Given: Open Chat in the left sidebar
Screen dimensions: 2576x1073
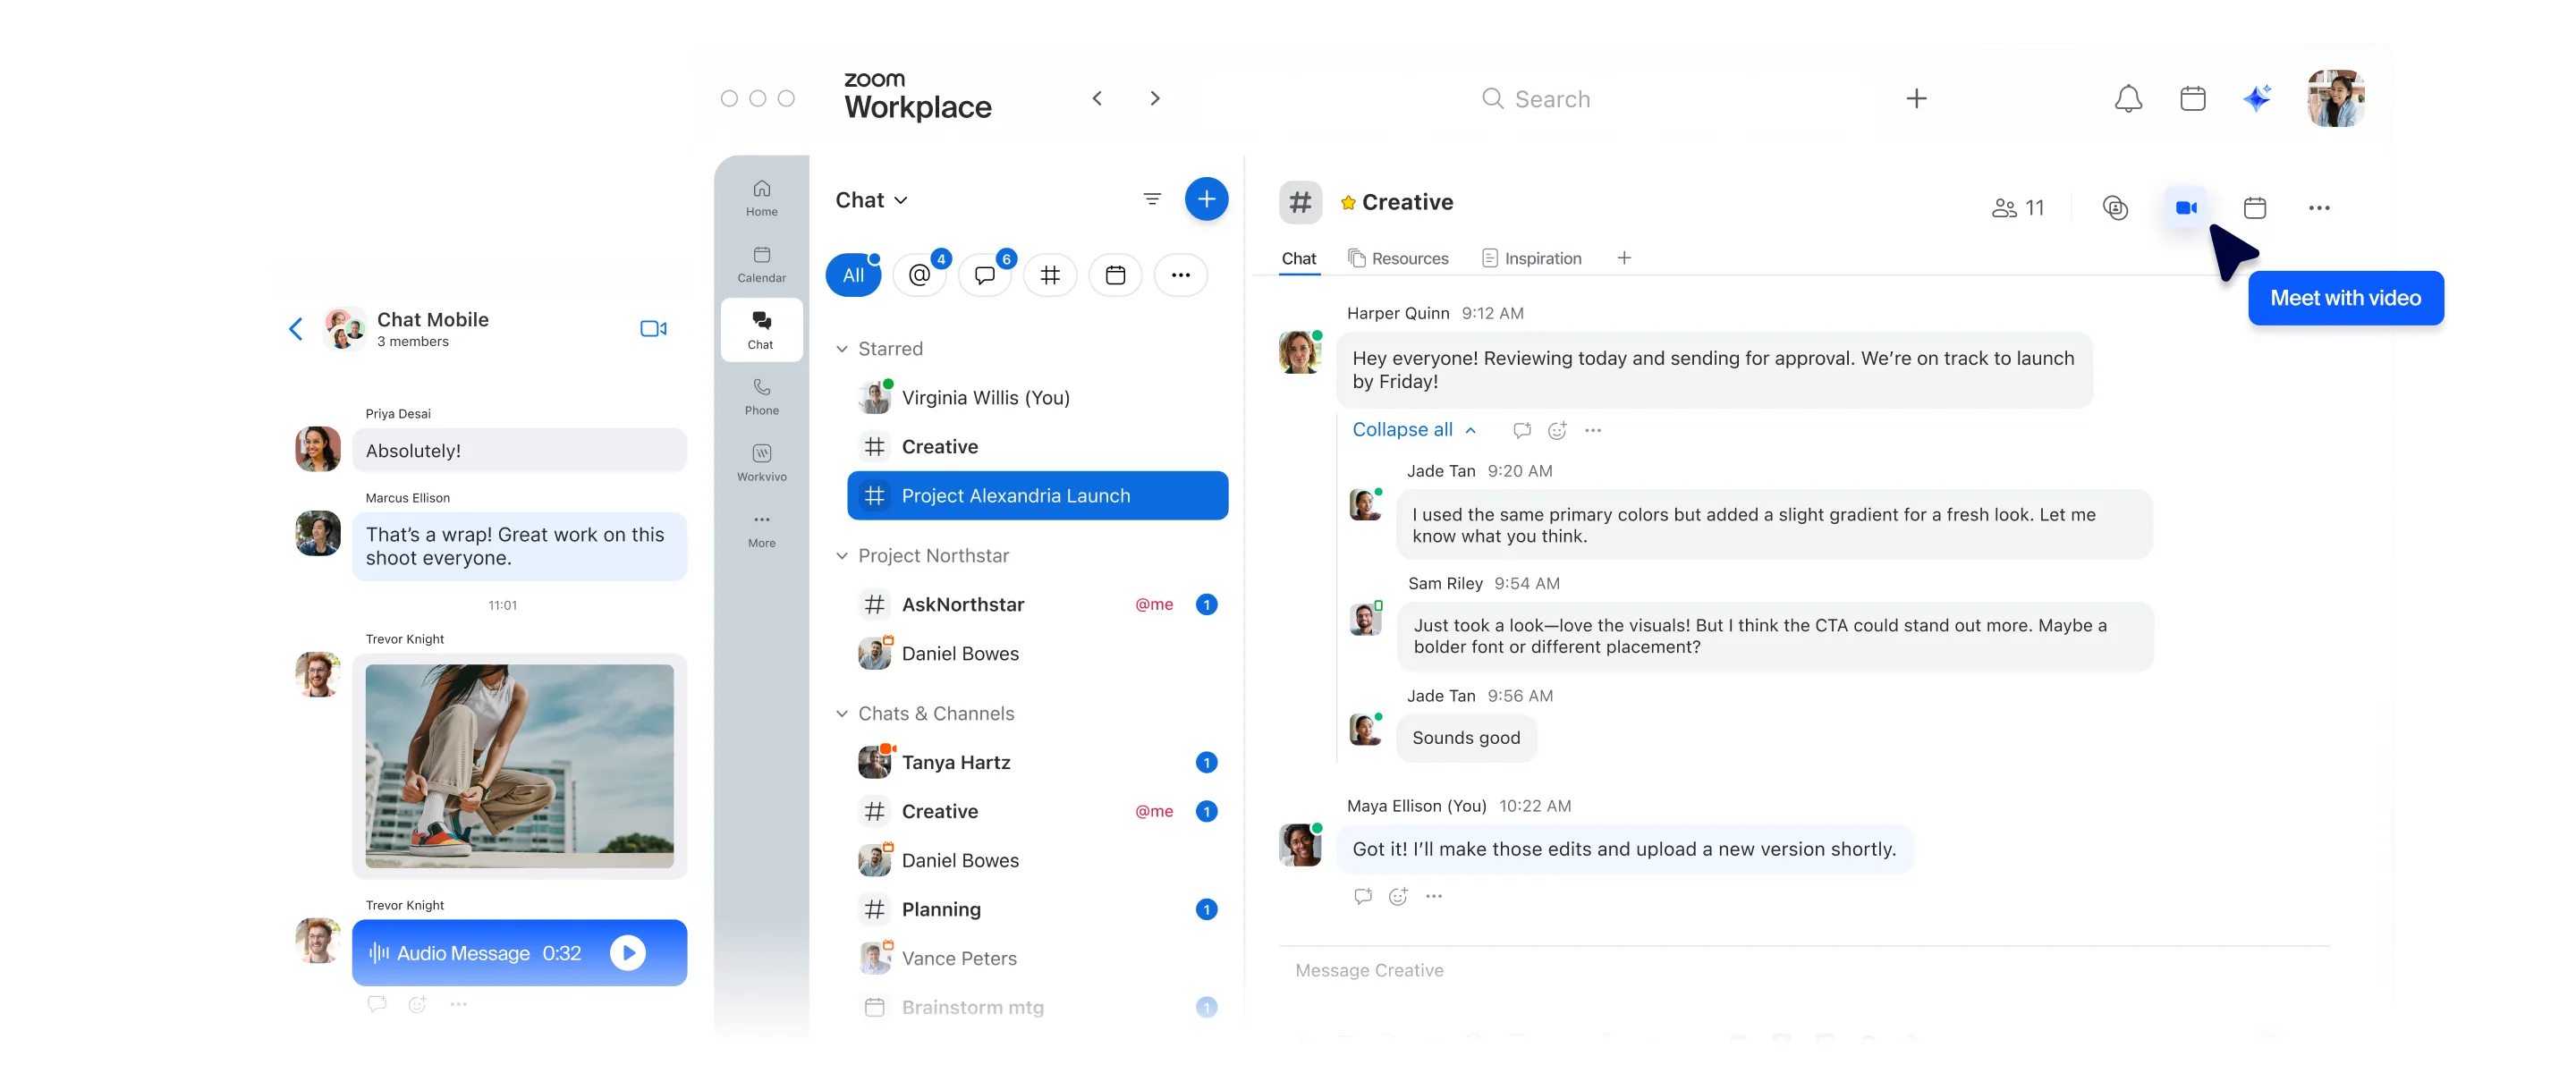Looking at the screenshot, I should tap(761, 329).
